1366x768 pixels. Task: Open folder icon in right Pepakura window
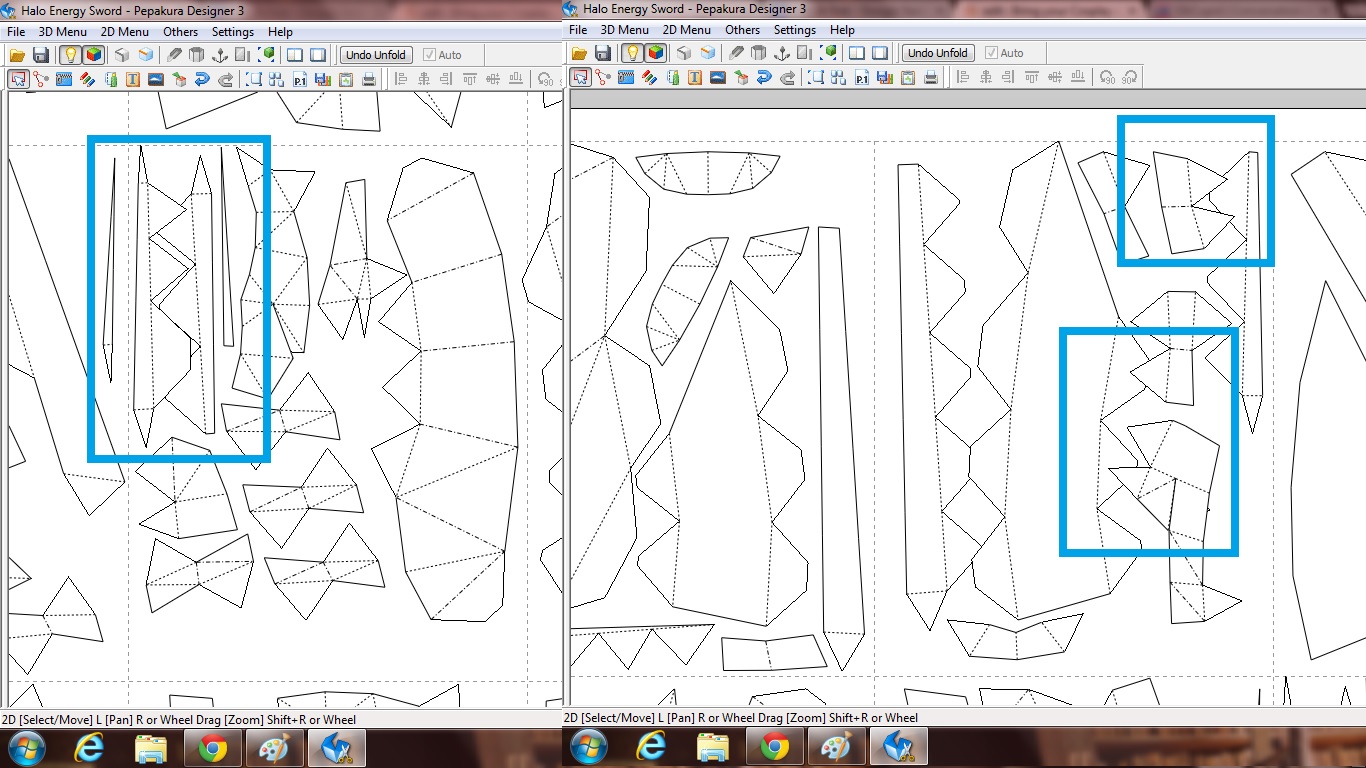click(x=579, y=53)
